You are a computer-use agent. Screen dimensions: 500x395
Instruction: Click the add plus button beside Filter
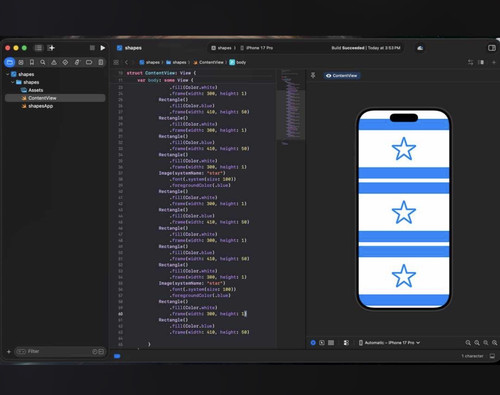pyautogui.click(x=9, y=351)
